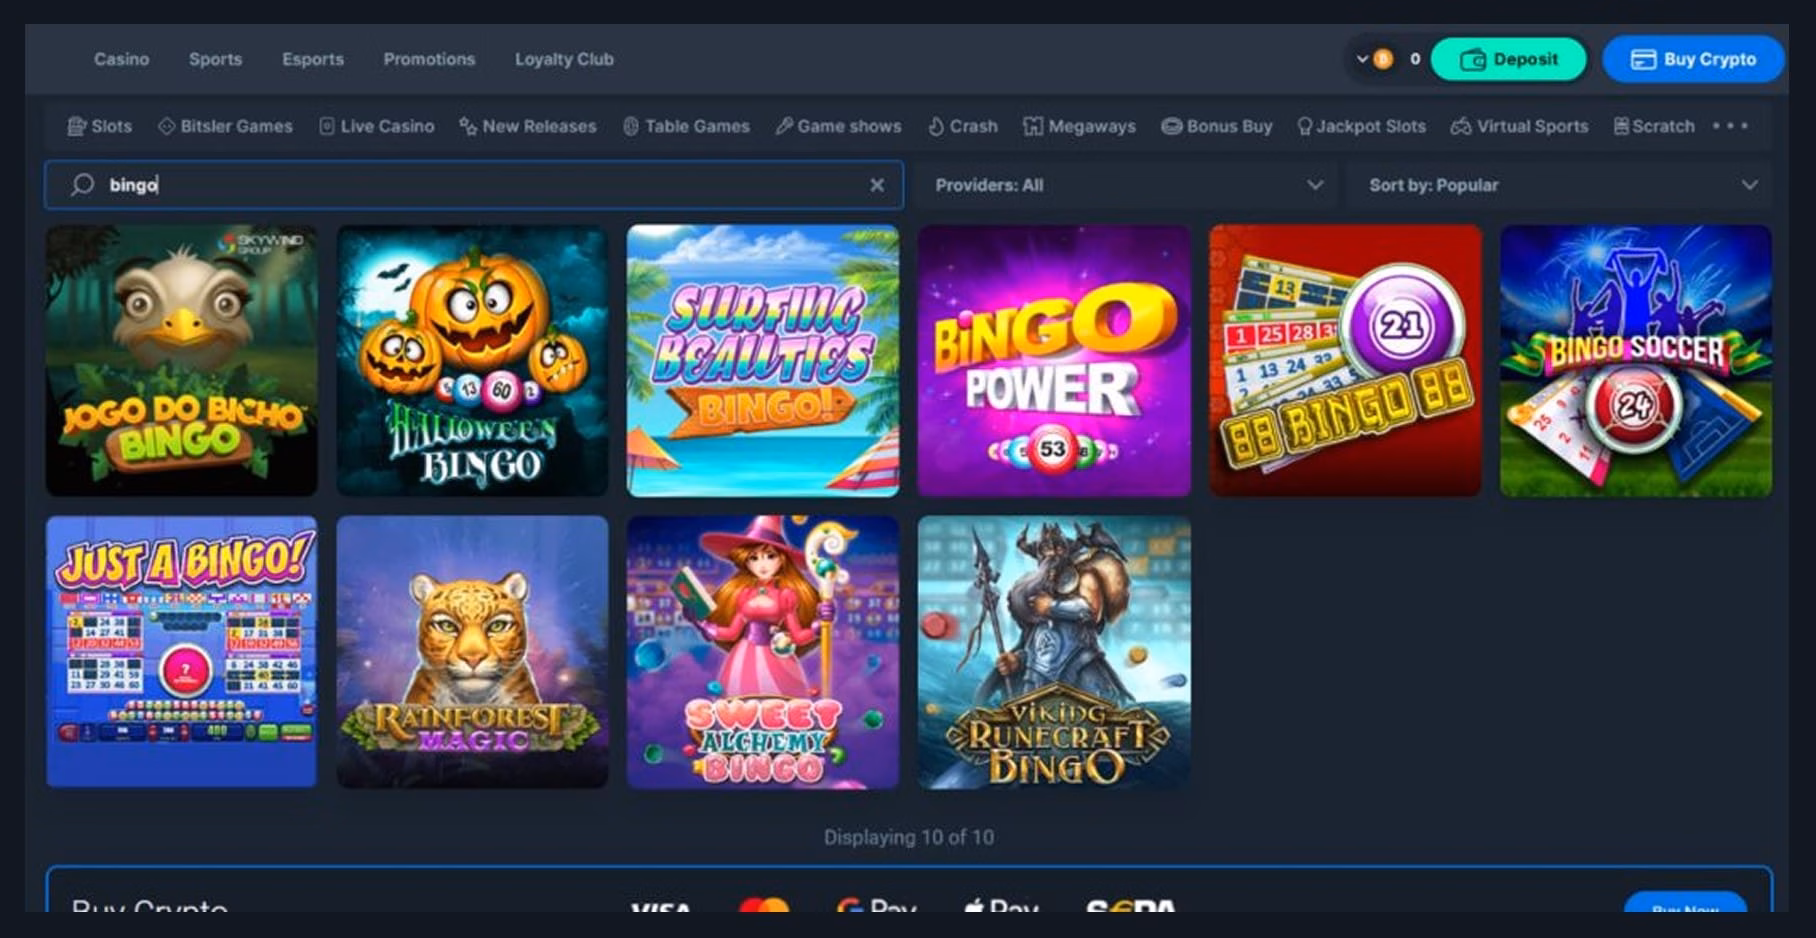
Task: Show more categories via three dots
Action: click(x=1730, y=126)
